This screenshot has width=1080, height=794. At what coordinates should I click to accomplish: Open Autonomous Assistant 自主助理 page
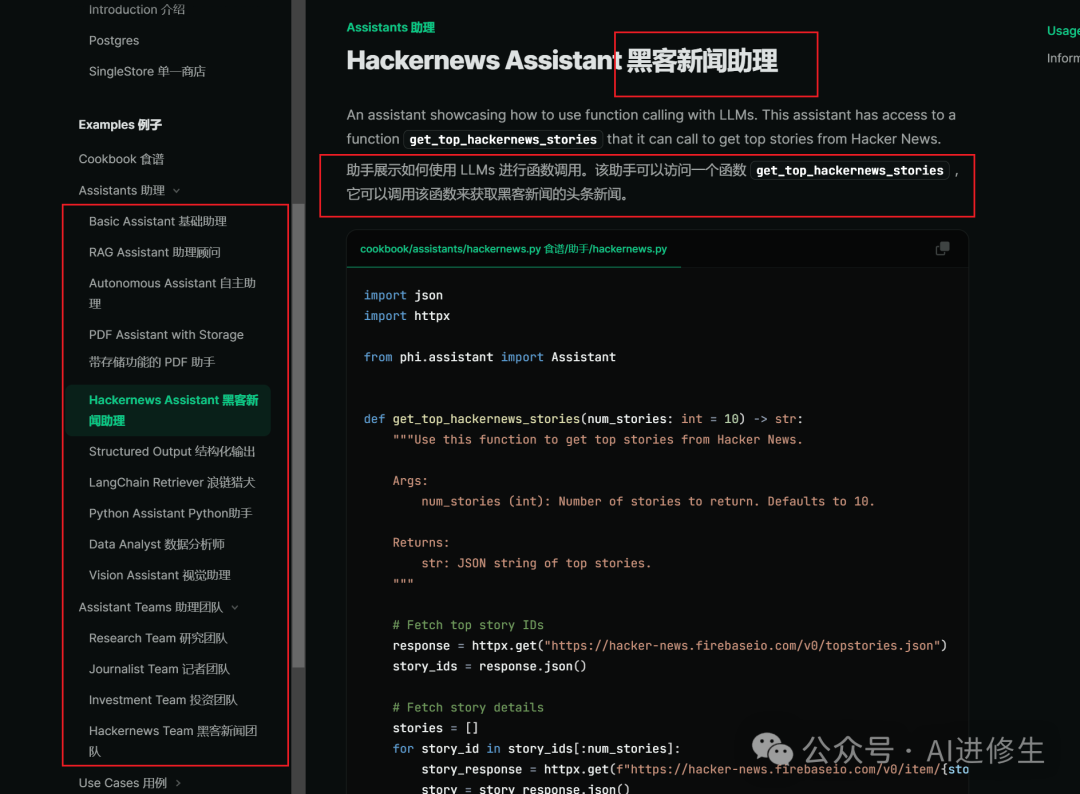(x=172, y=293)
